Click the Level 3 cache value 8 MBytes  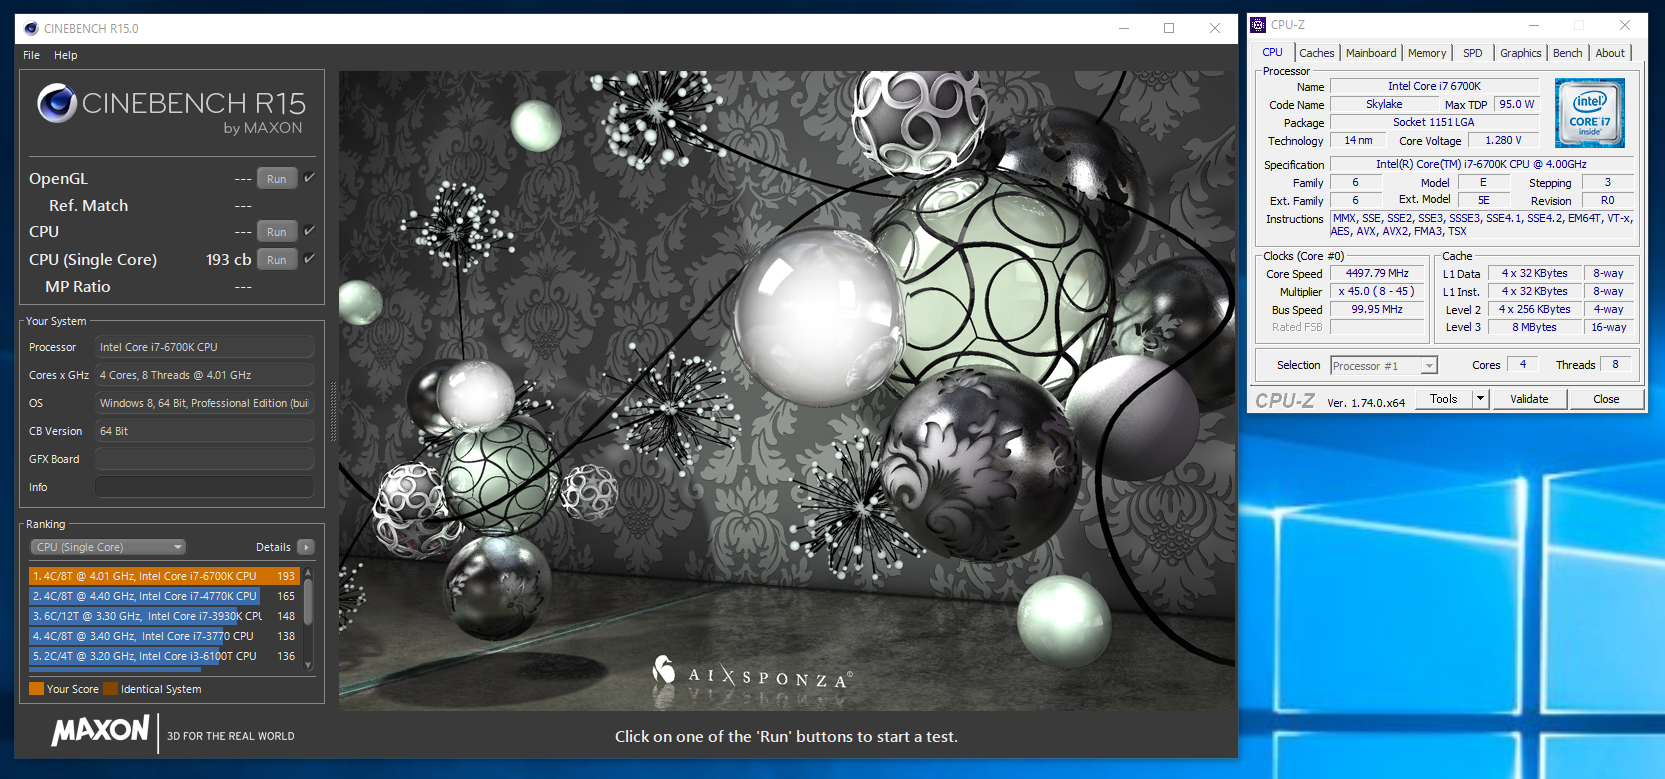(x=1534, y=327)
